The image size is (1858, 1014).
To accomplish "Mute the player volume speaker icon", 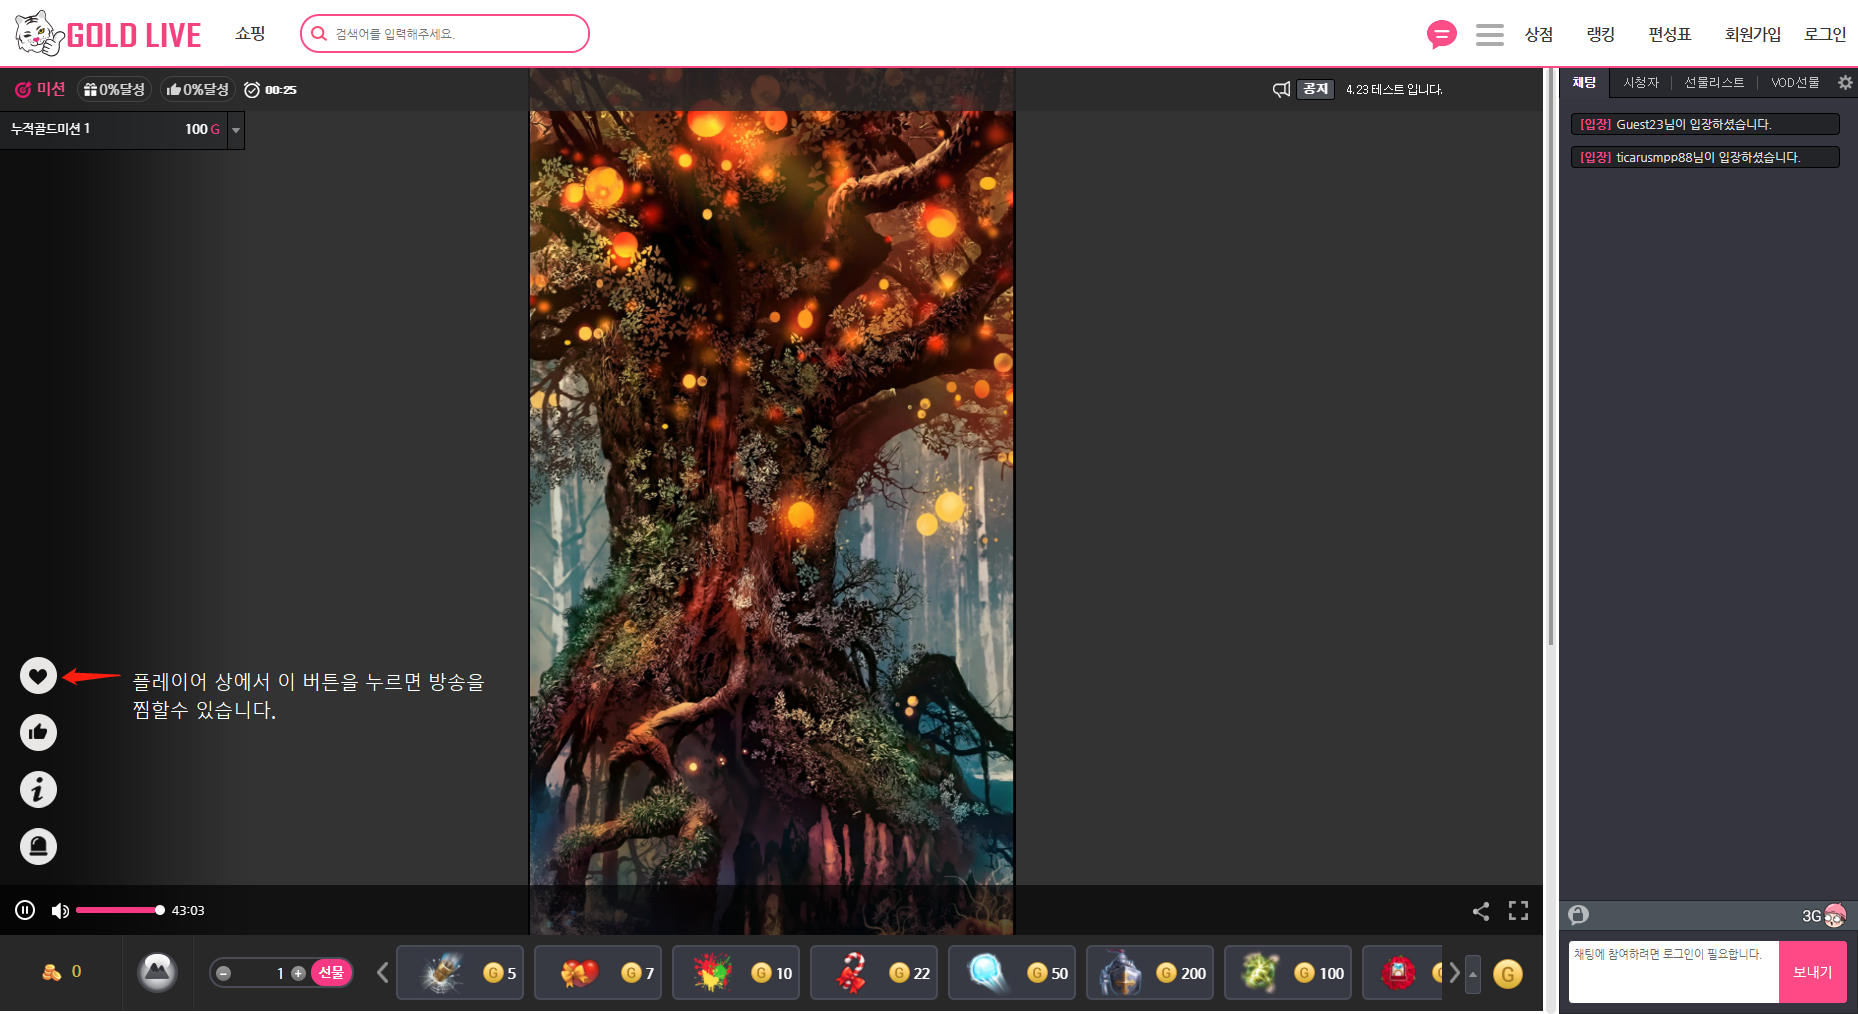I will pyautogui.click(x=60, y=910).
